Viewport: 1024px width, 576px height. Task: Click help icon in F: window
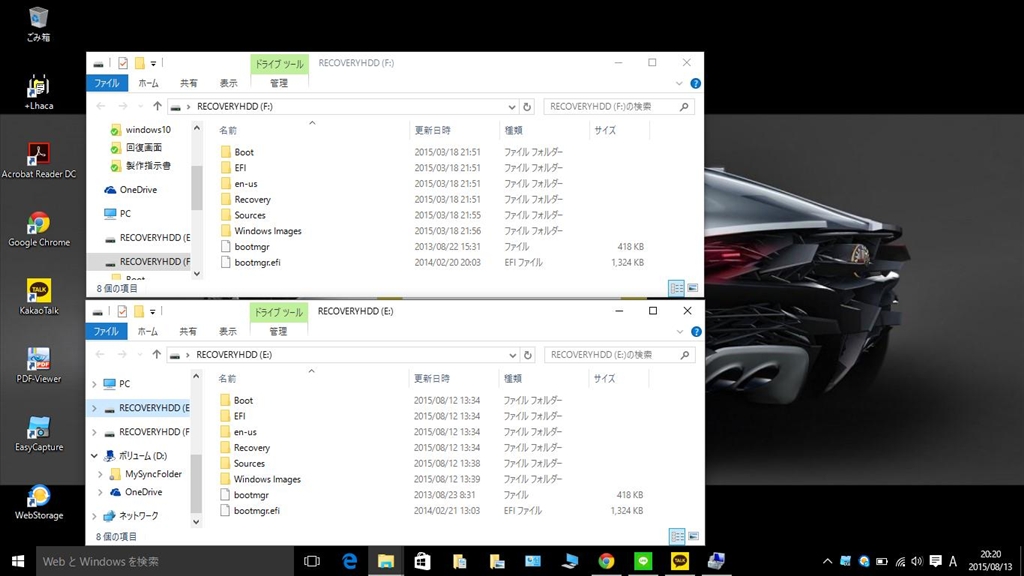[x=696, y=84]
